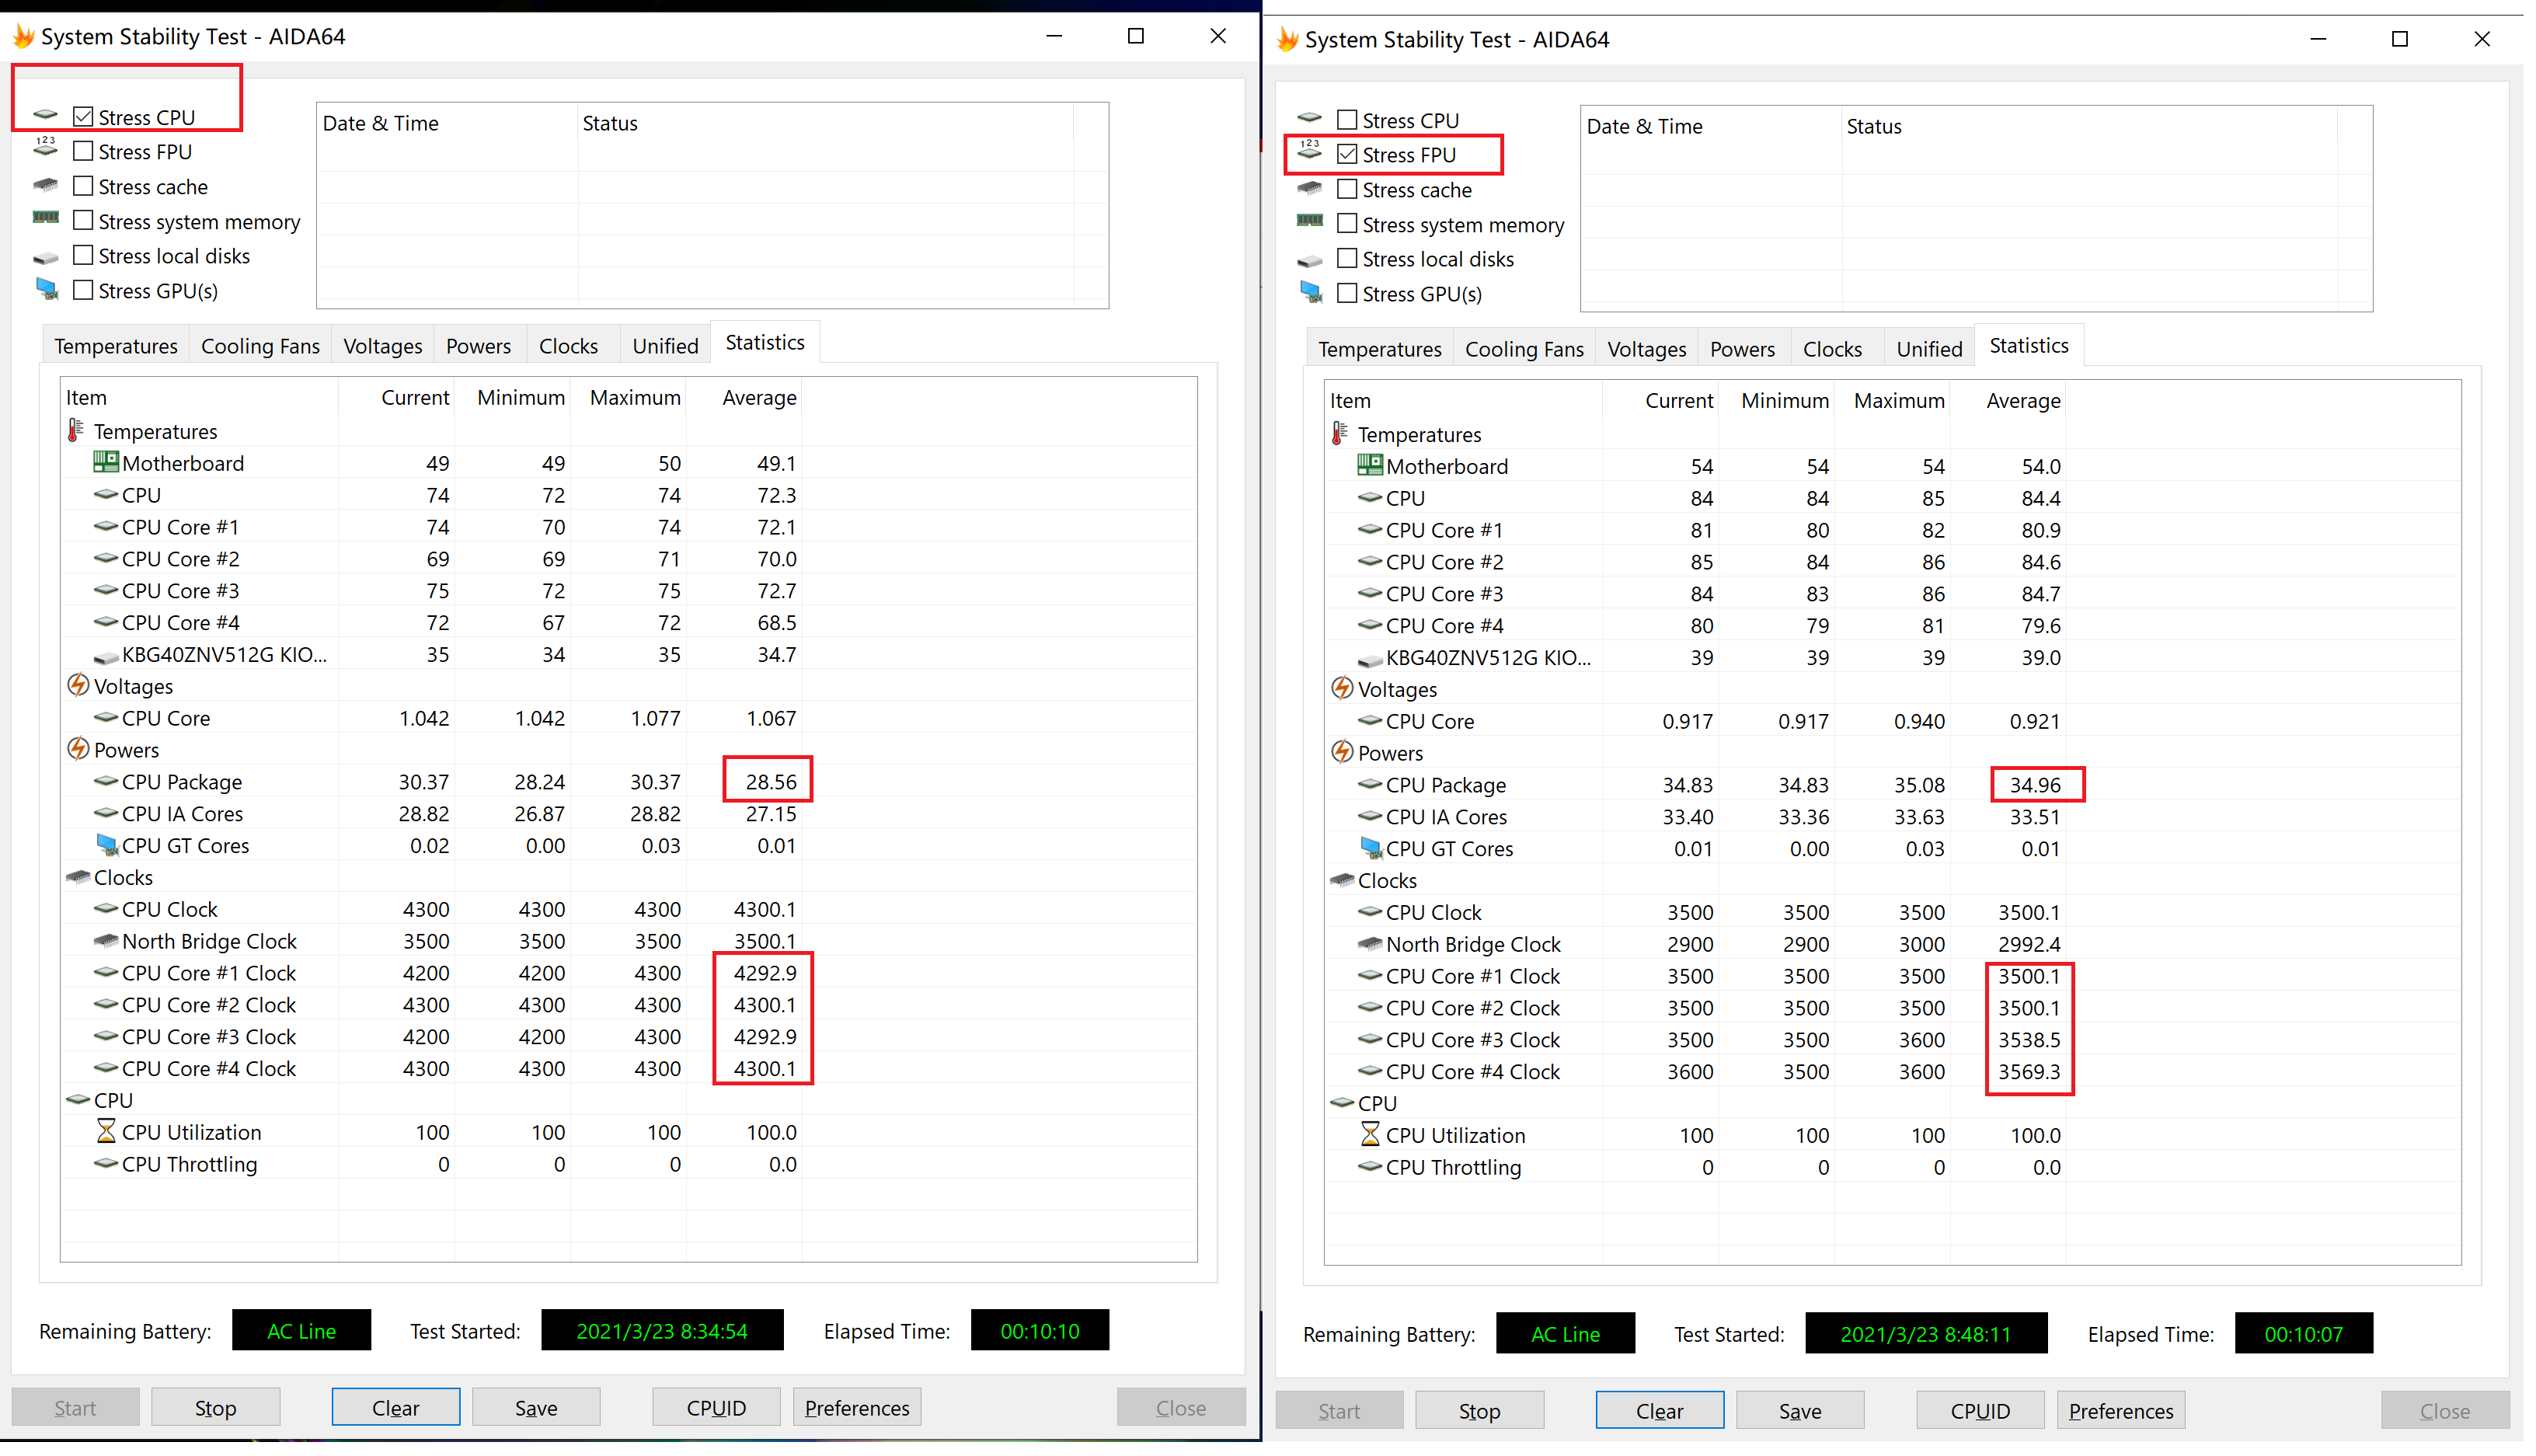Switch to Temperatures tab in left window

tap(116, 347)
